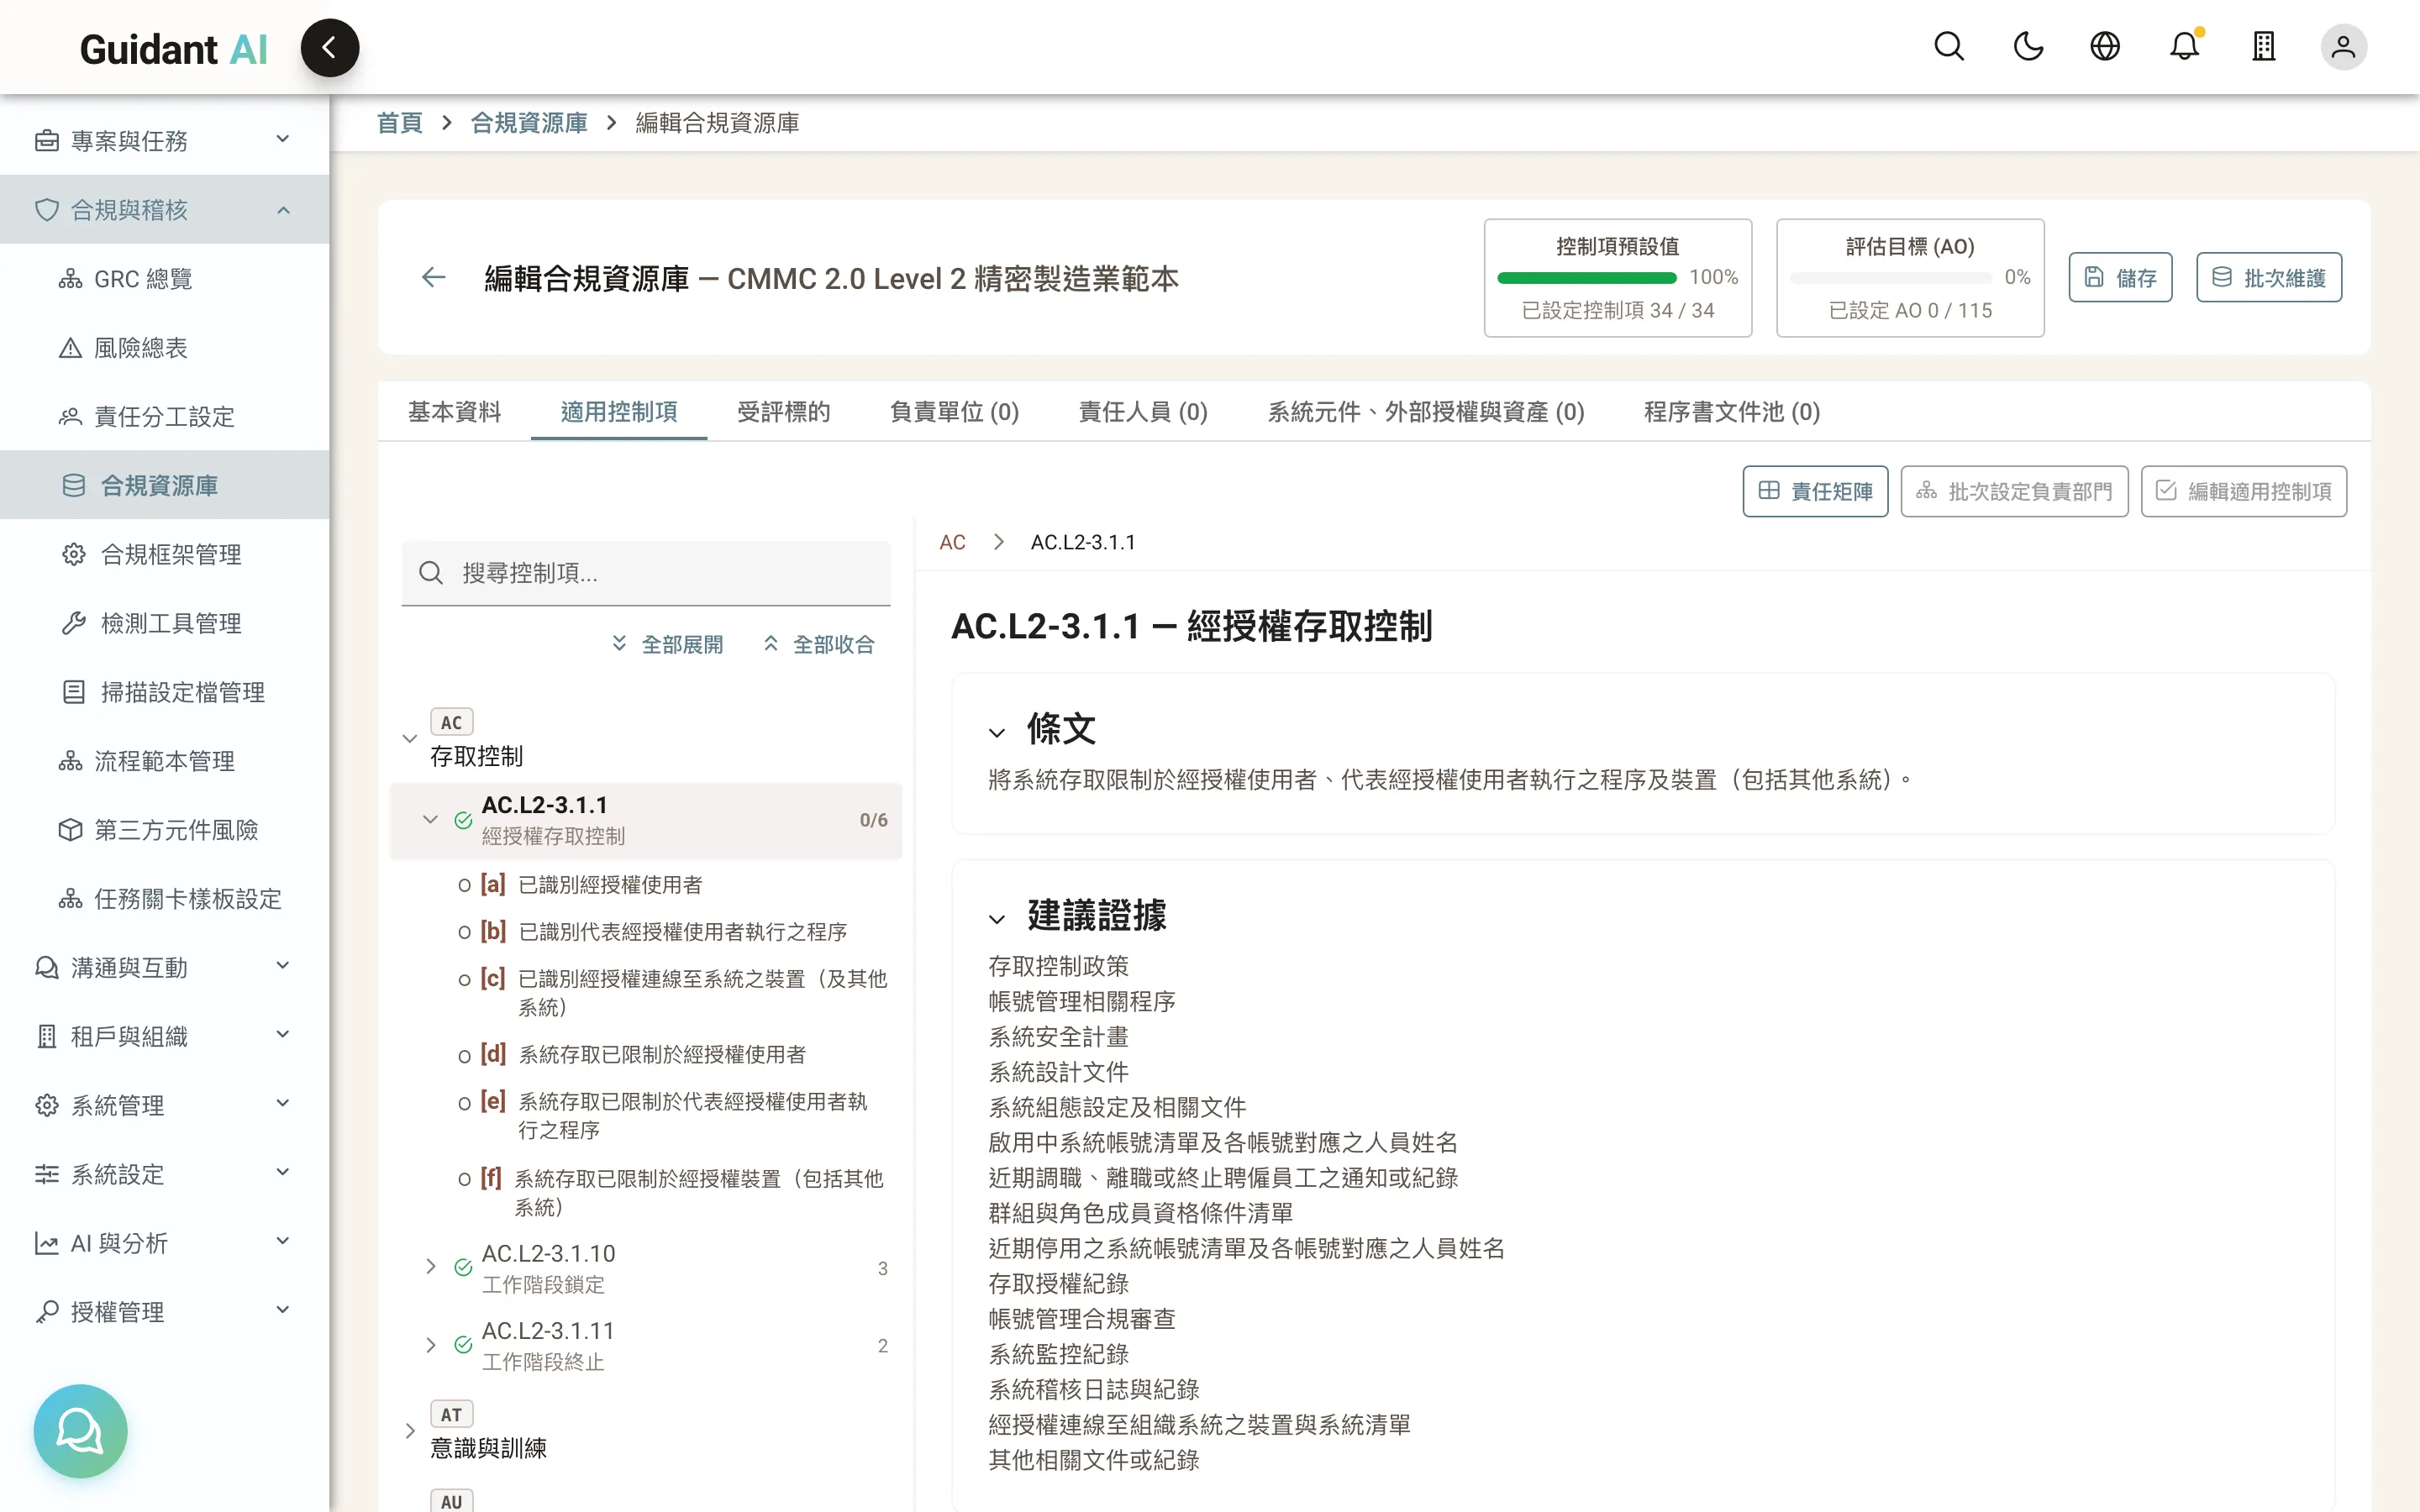Open the search magnifier in the header
Screen dimensions: 2420x1512
pyautogui.click(x=1949, y=47)
